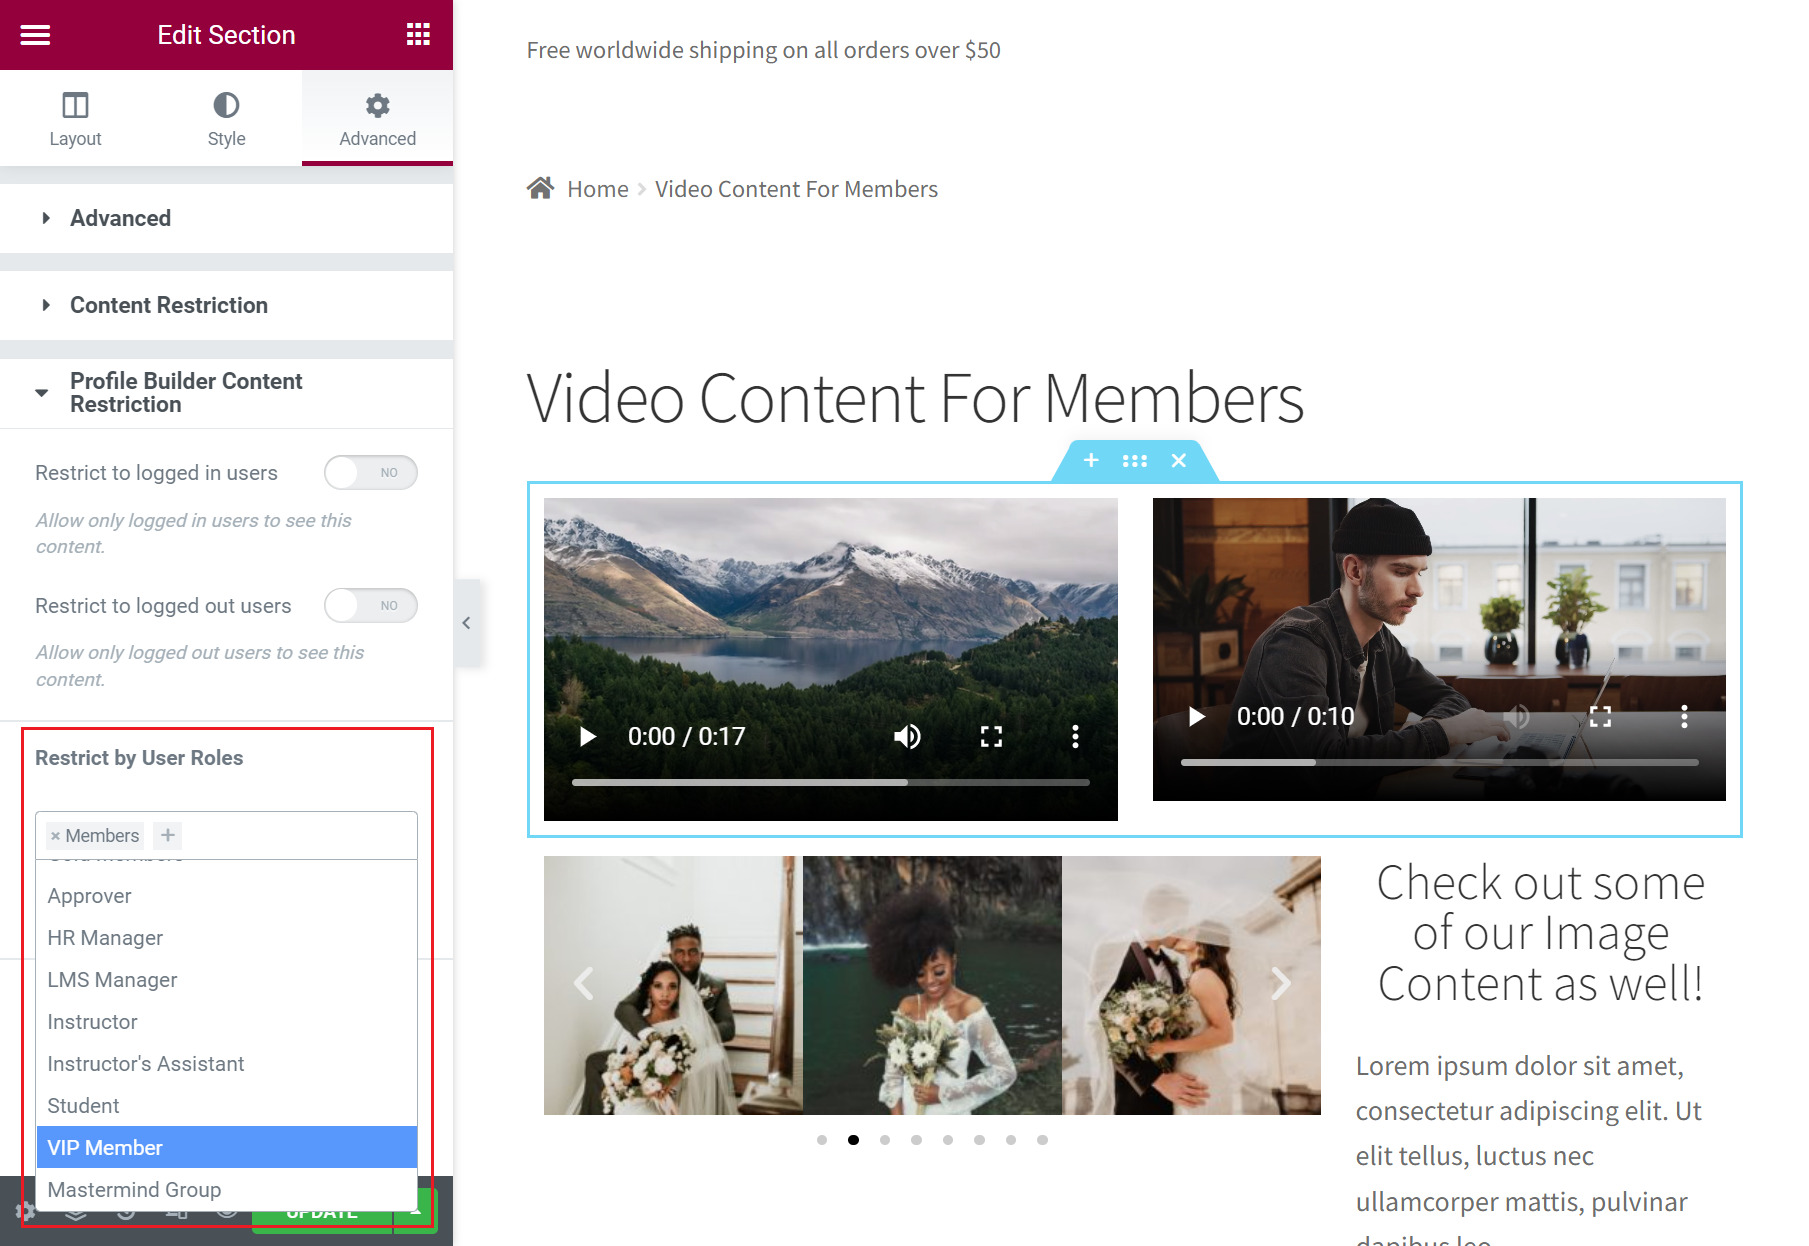Play the man writing video

[x=1197, y=717]
